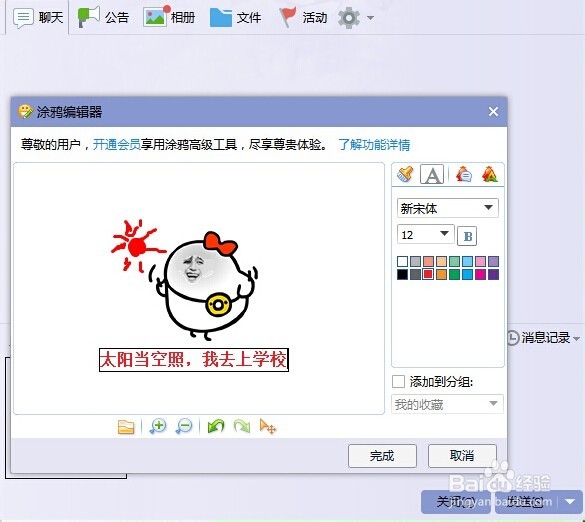Screen dimensions: 585x522
Task: Open the font size 12 dropdown
Action: [x=426, y=235]
